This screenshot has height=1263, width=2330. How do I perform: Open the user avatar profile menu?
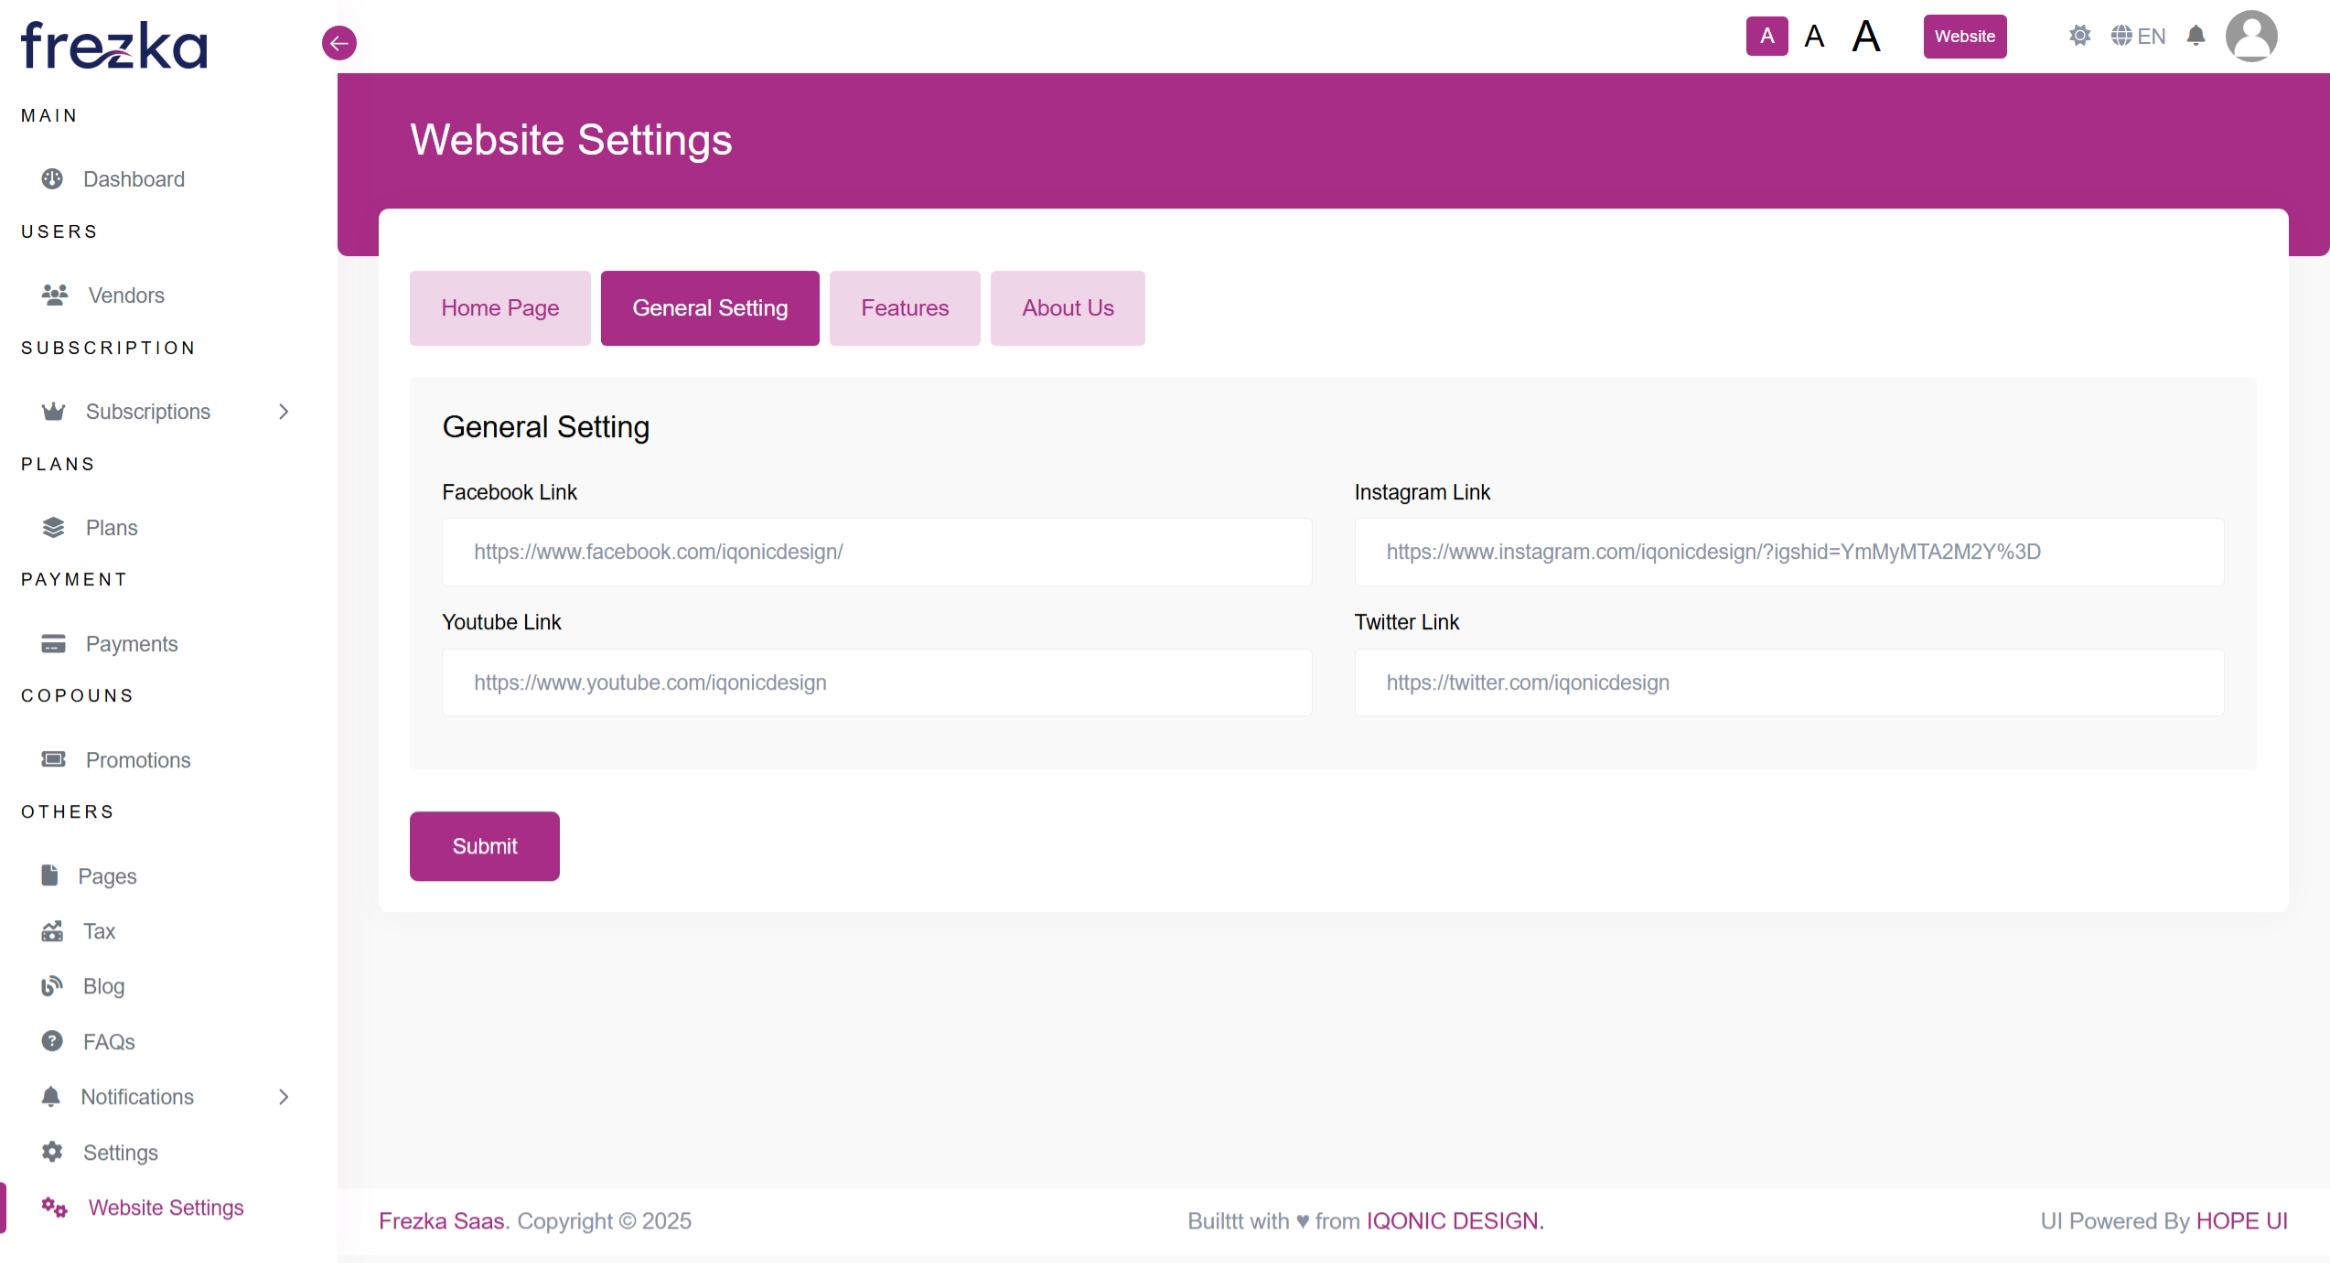point(2250,36)
